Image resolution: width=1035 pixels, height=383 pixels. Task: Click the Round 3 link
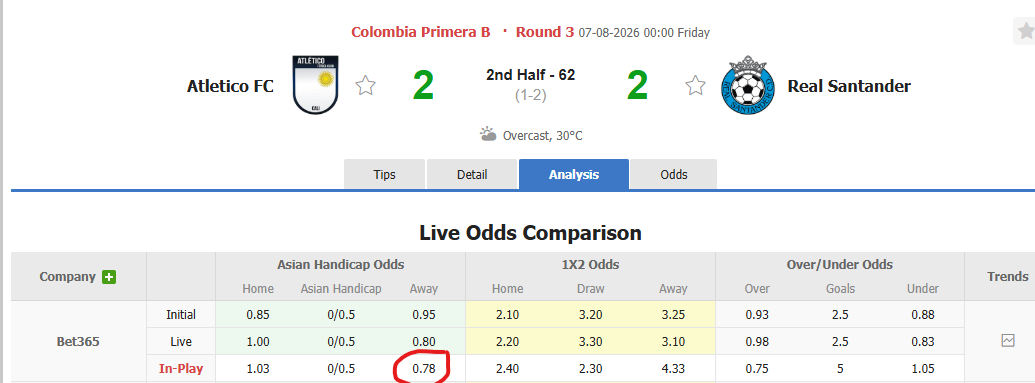(x=545, y=32)
